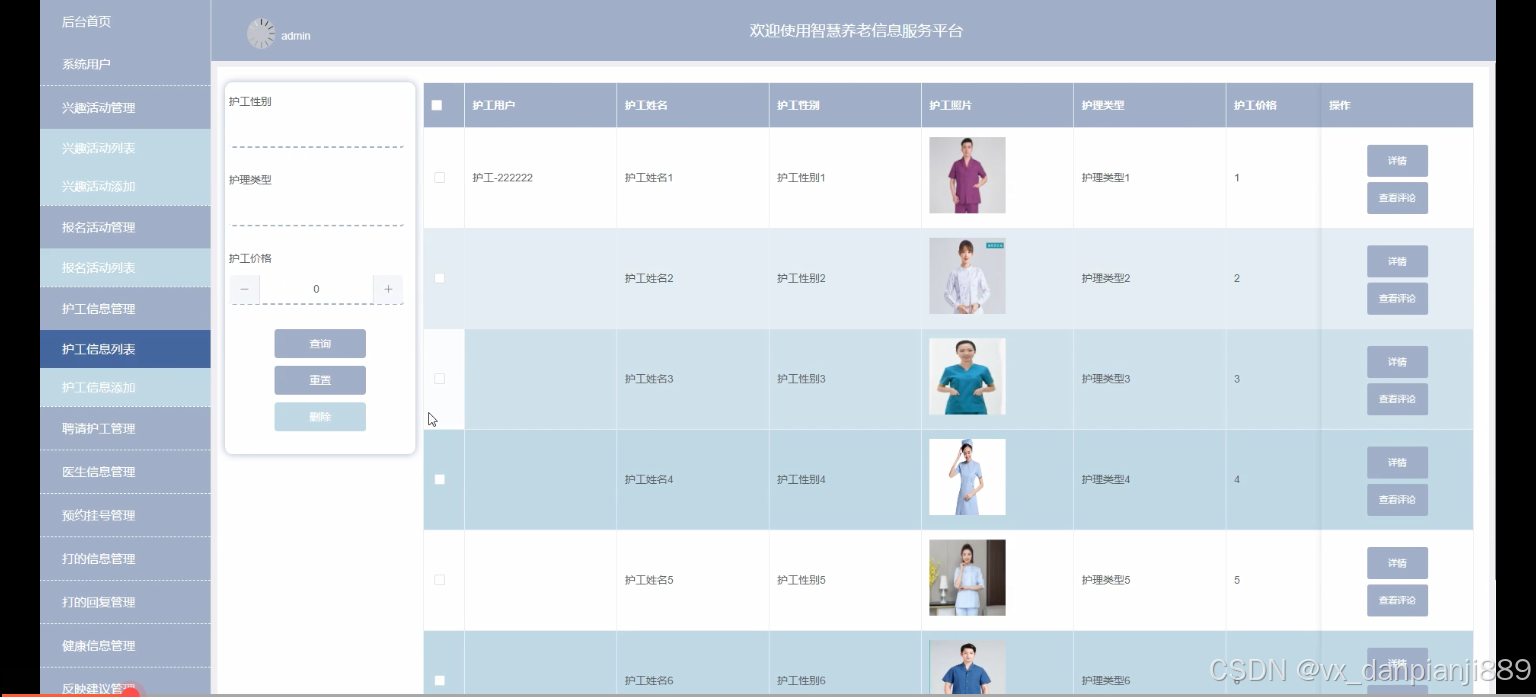1536x697 pixels.
Task: Click 查看评论 for 护工姓名4
Action: pos(1397,500)
